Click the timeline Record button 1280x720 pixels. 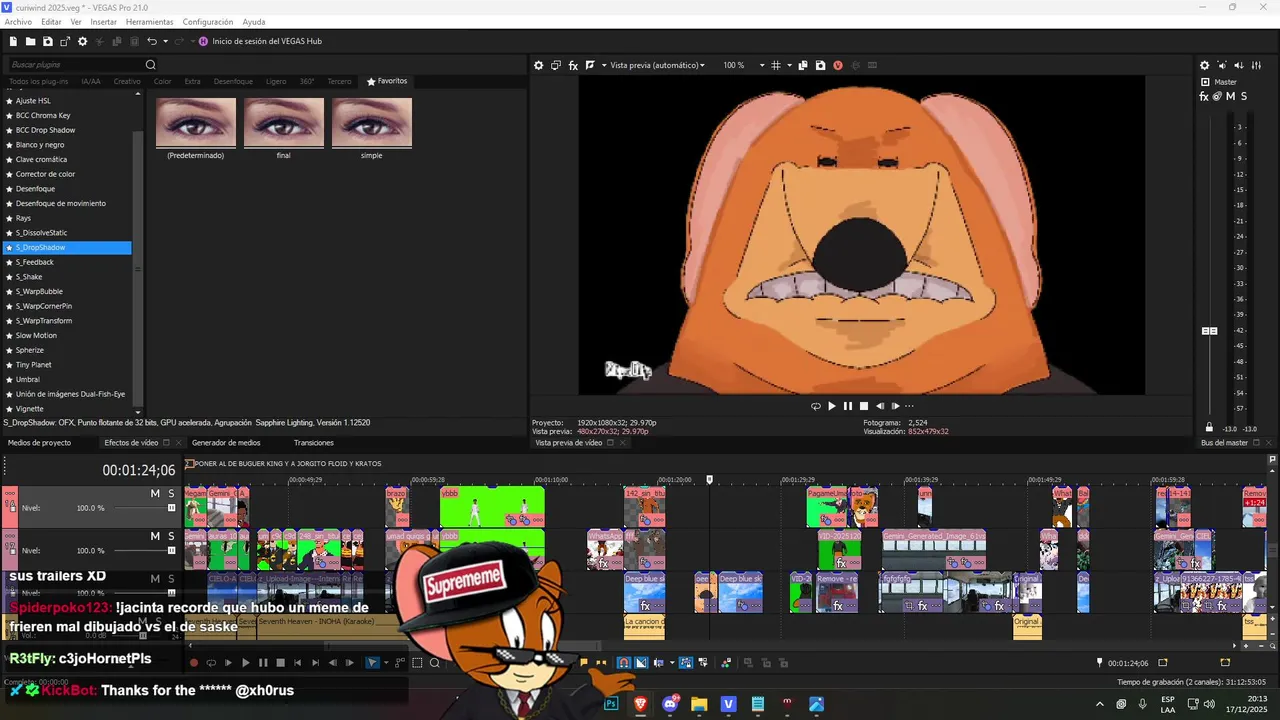click(x=194, y=663)
